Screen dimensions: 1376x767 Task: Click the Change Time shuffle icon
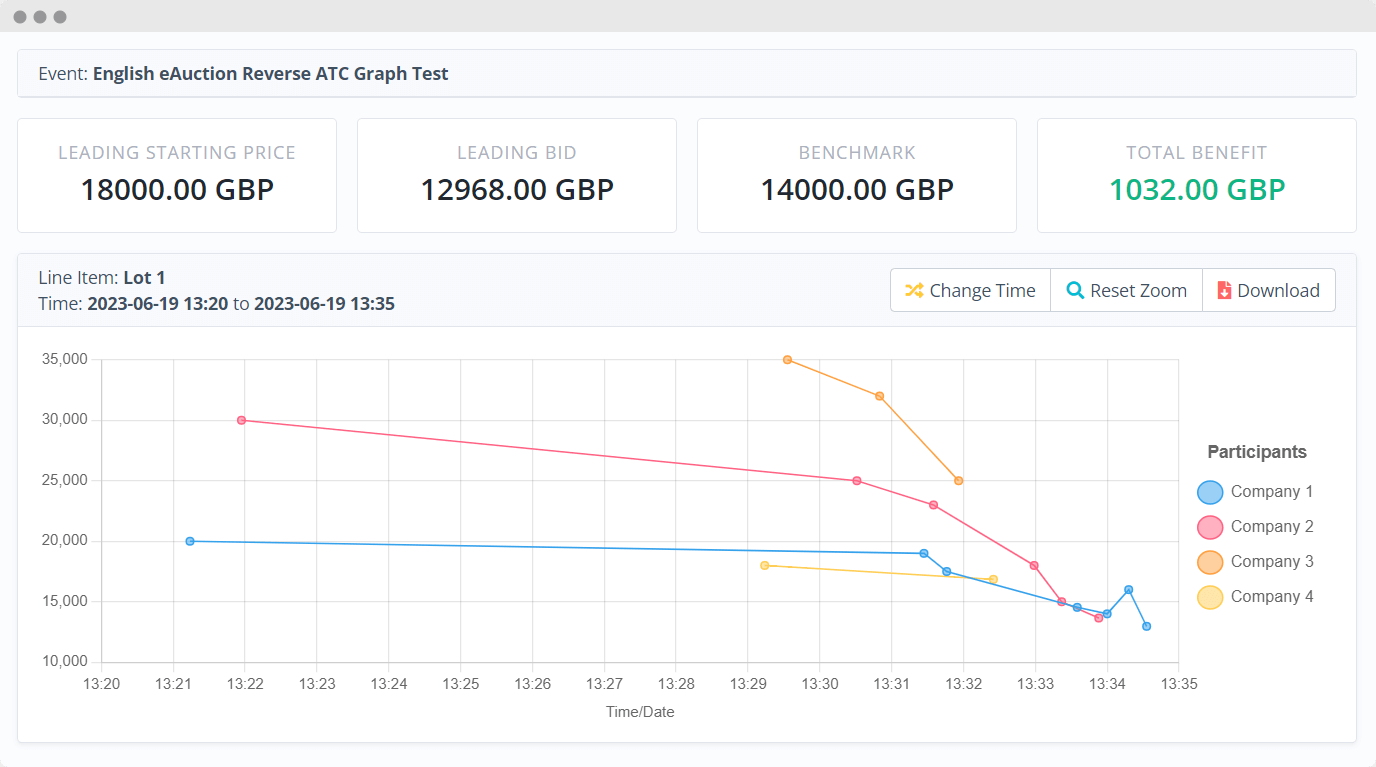[914, 291]
